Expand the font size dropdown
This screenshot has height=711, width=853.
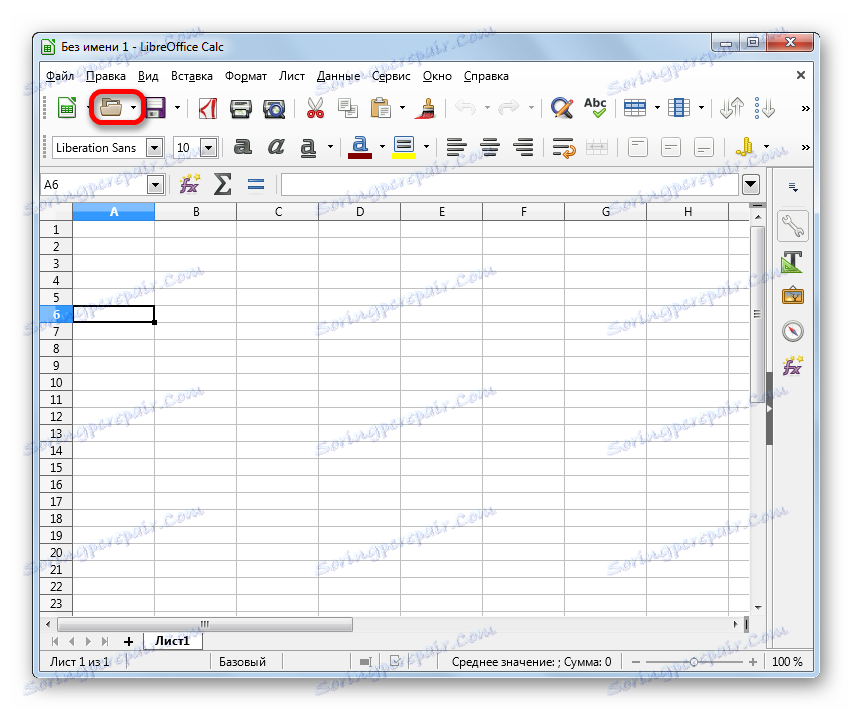209,147
